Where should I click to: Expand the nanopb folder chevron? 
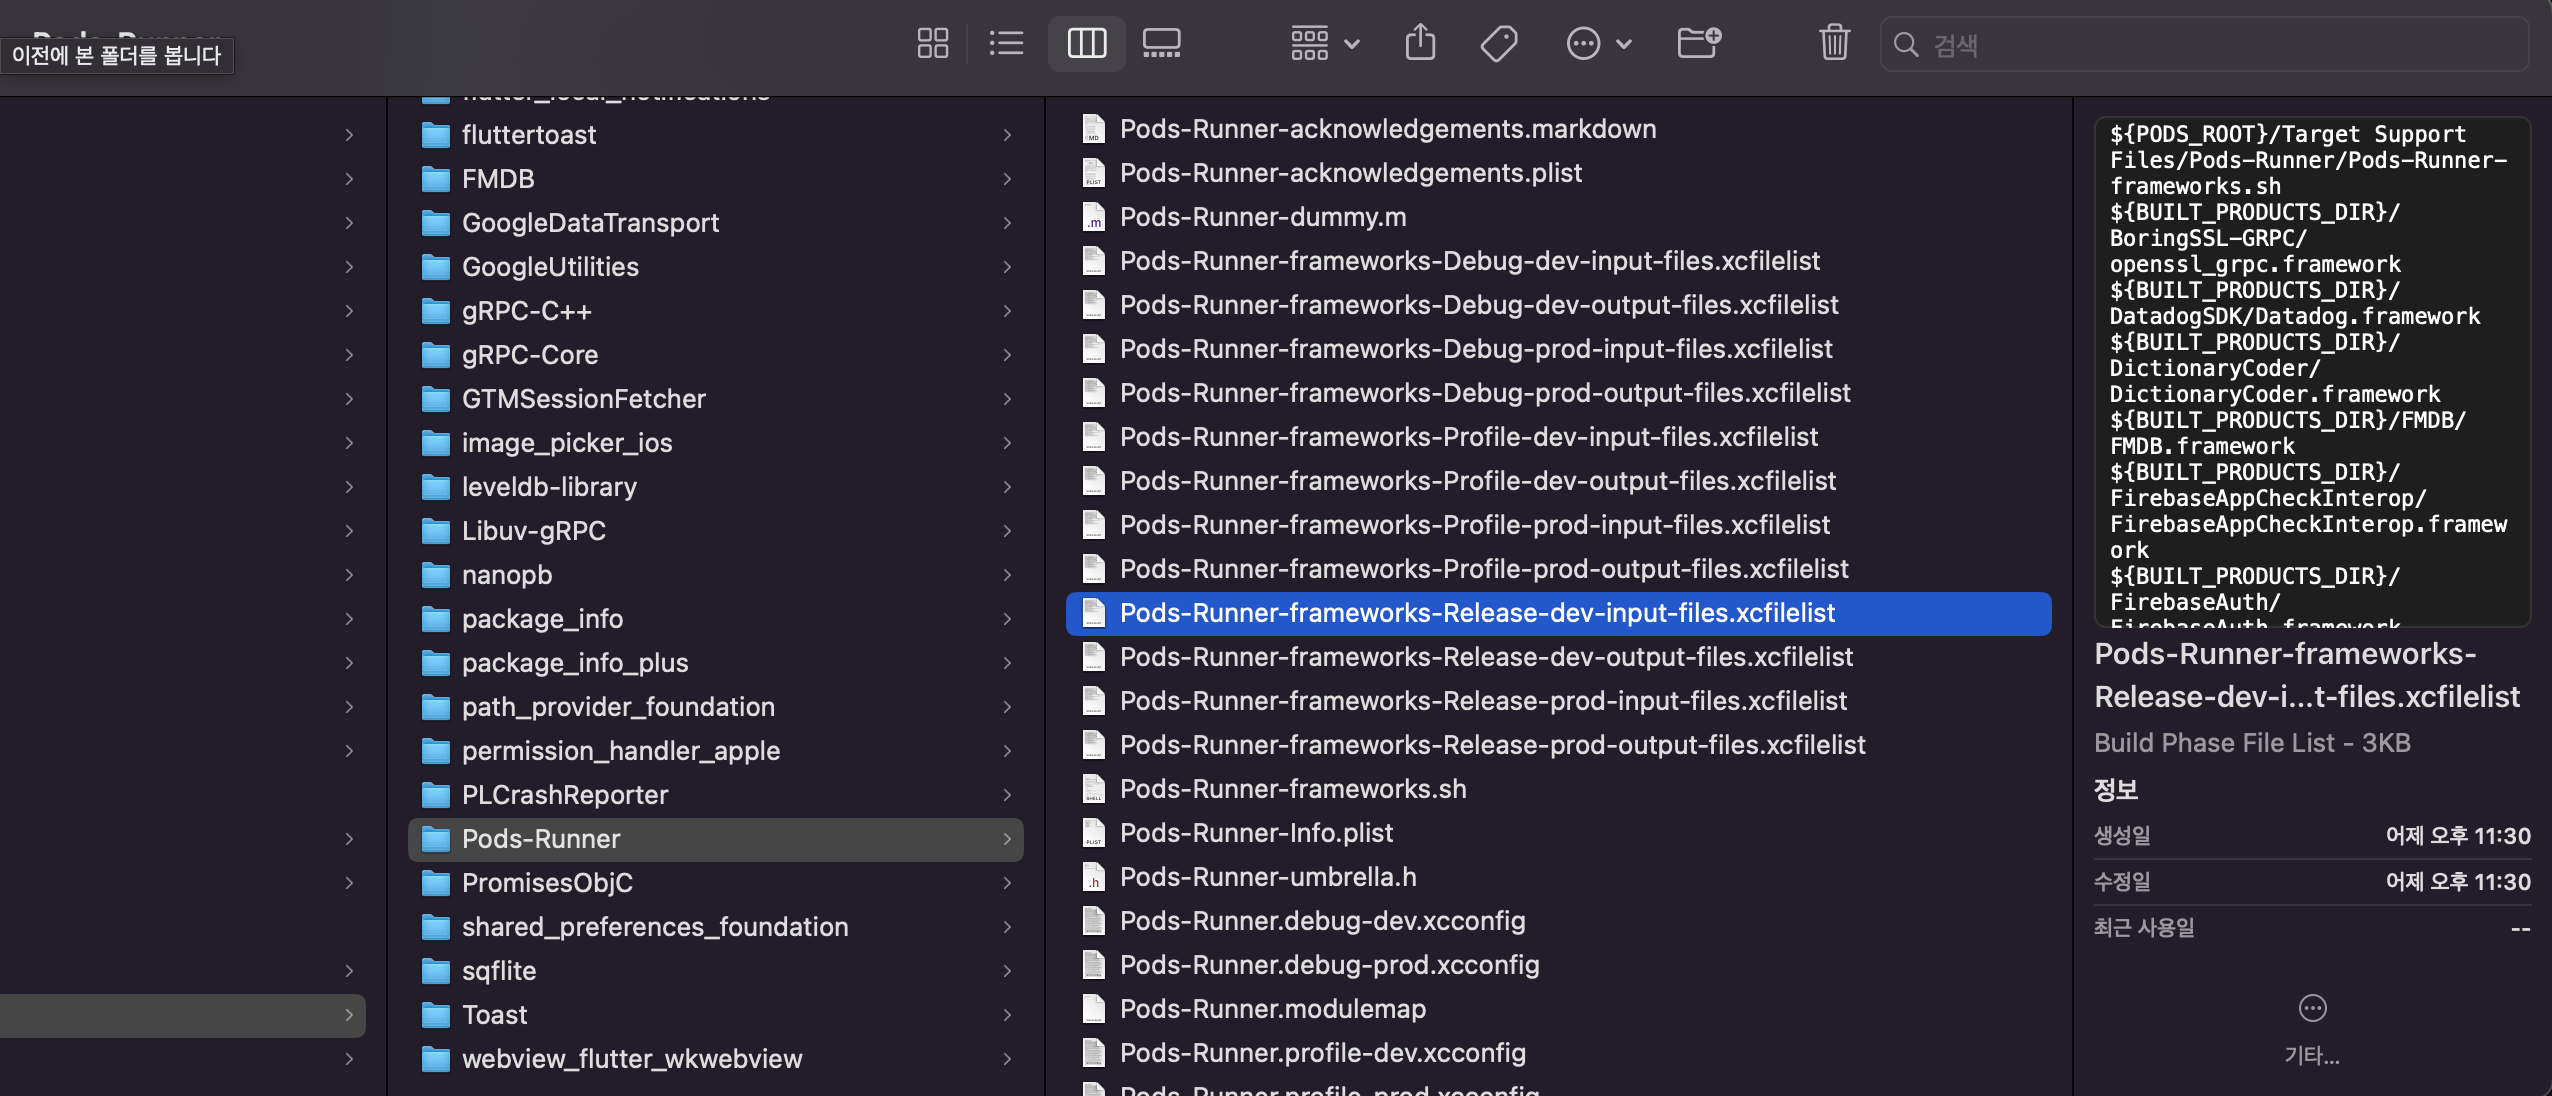(x=1007, y=575)
